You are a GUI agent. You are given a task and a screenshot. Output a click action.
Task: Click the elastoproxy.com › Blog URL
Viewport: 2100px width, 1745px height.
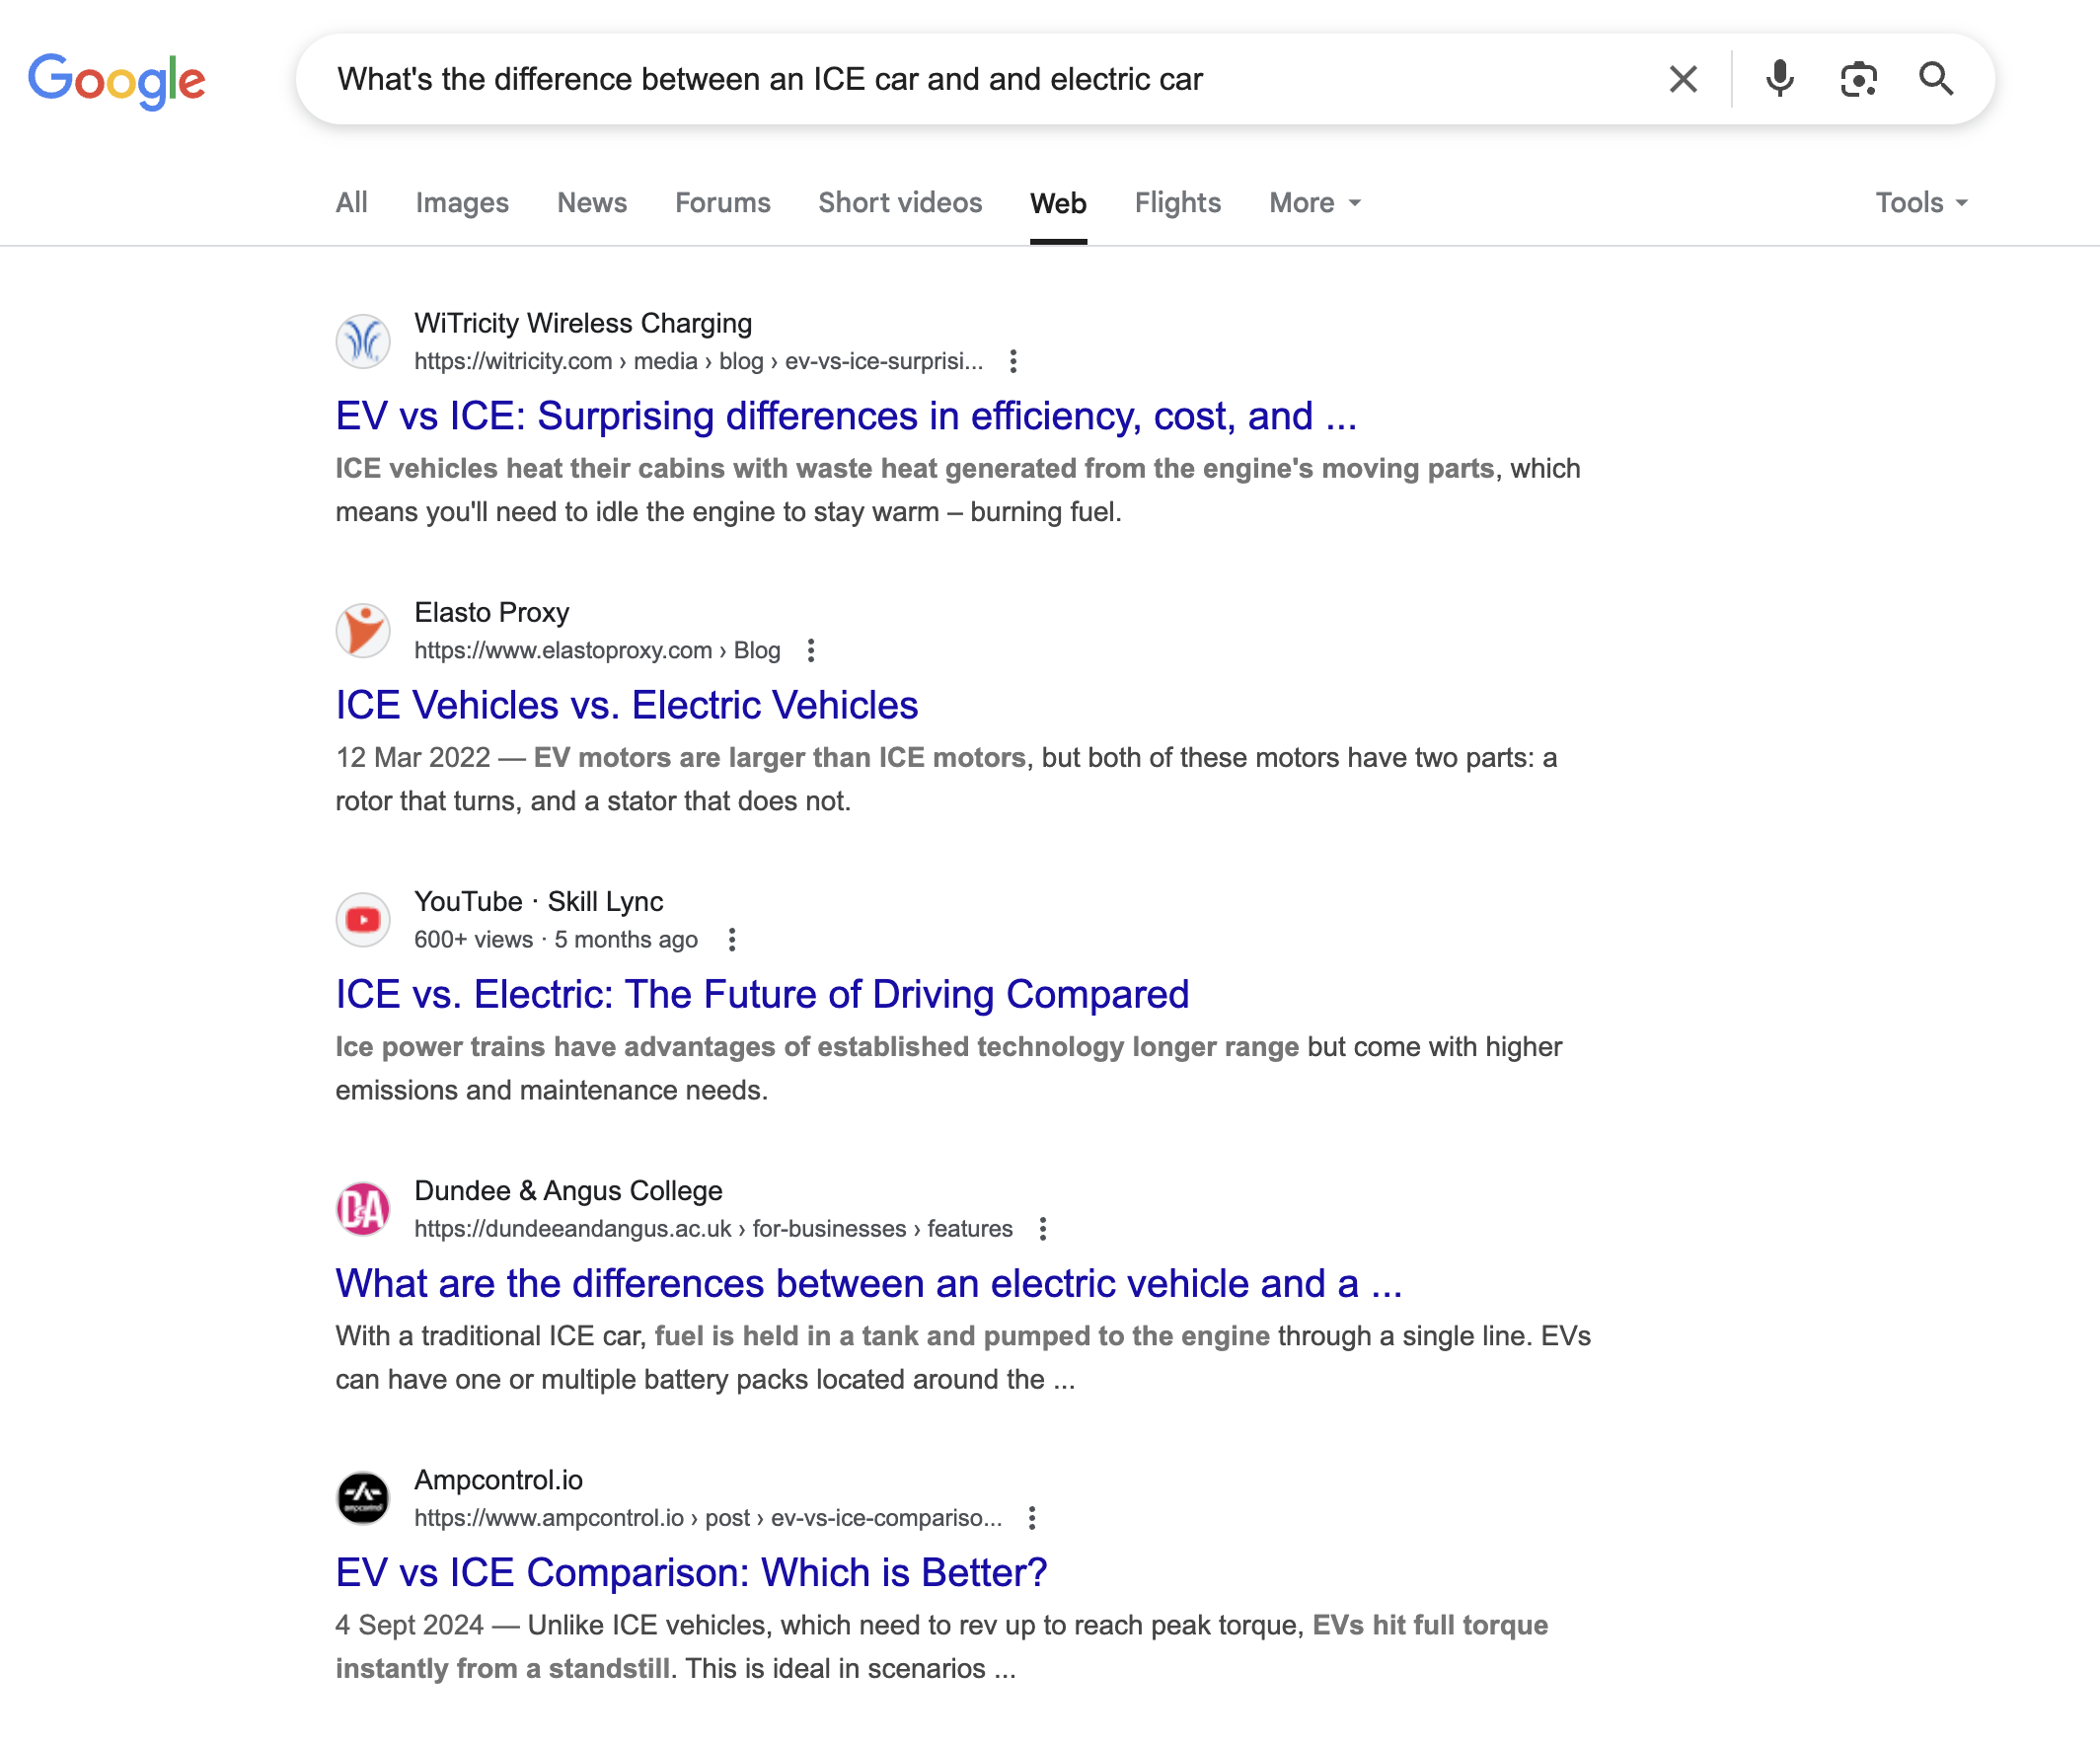[597, 650]
